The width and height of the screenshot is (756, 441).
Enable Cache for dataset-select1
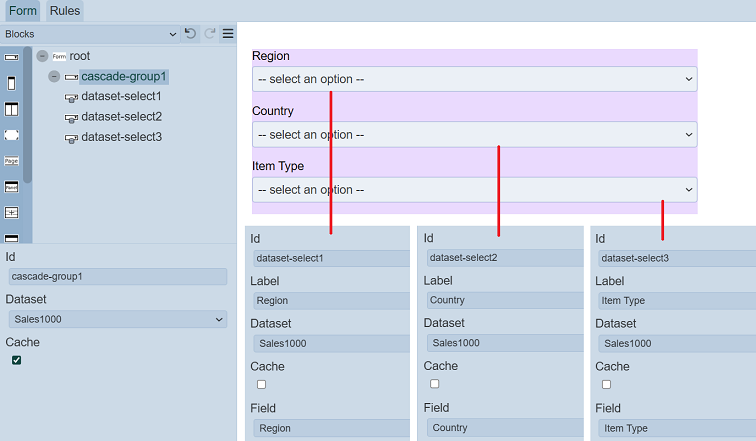tap(261, 384)
